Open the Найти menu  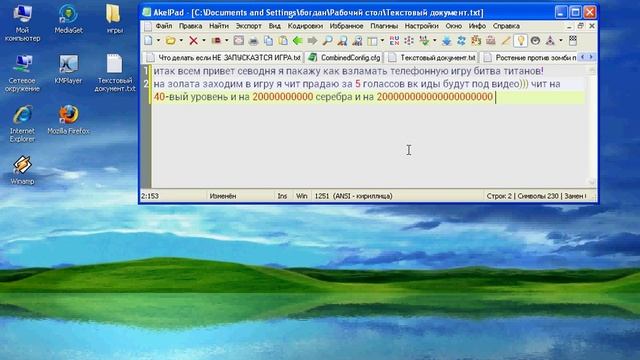[219, 26]
